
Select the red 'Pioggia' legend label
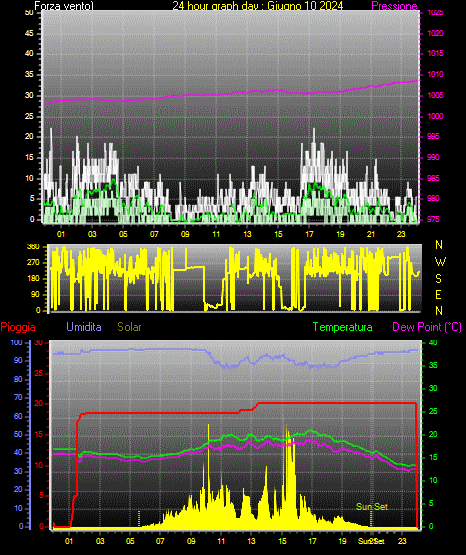pyautogui.click(x=18, y=327)
